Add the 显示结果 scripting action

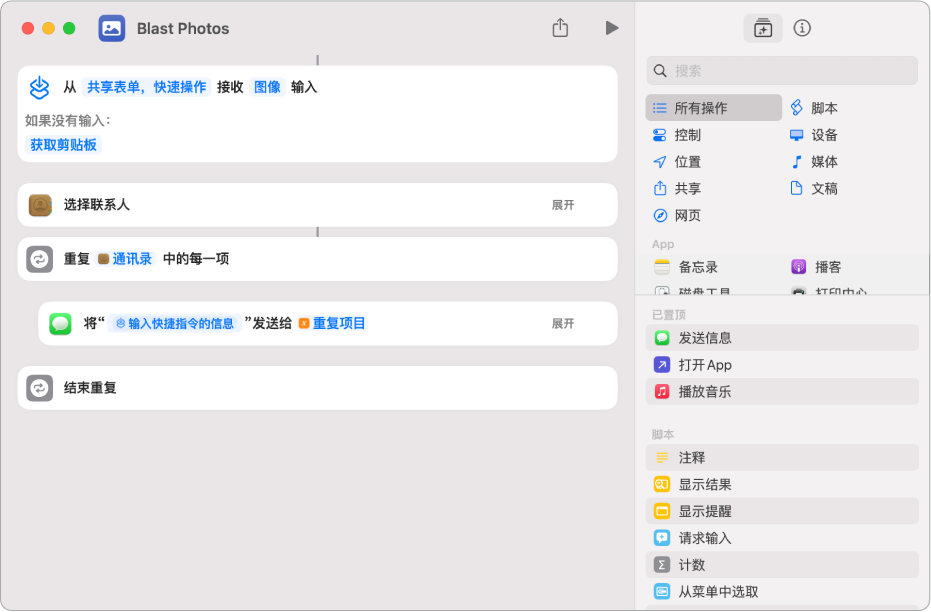[x=782, y=484]
